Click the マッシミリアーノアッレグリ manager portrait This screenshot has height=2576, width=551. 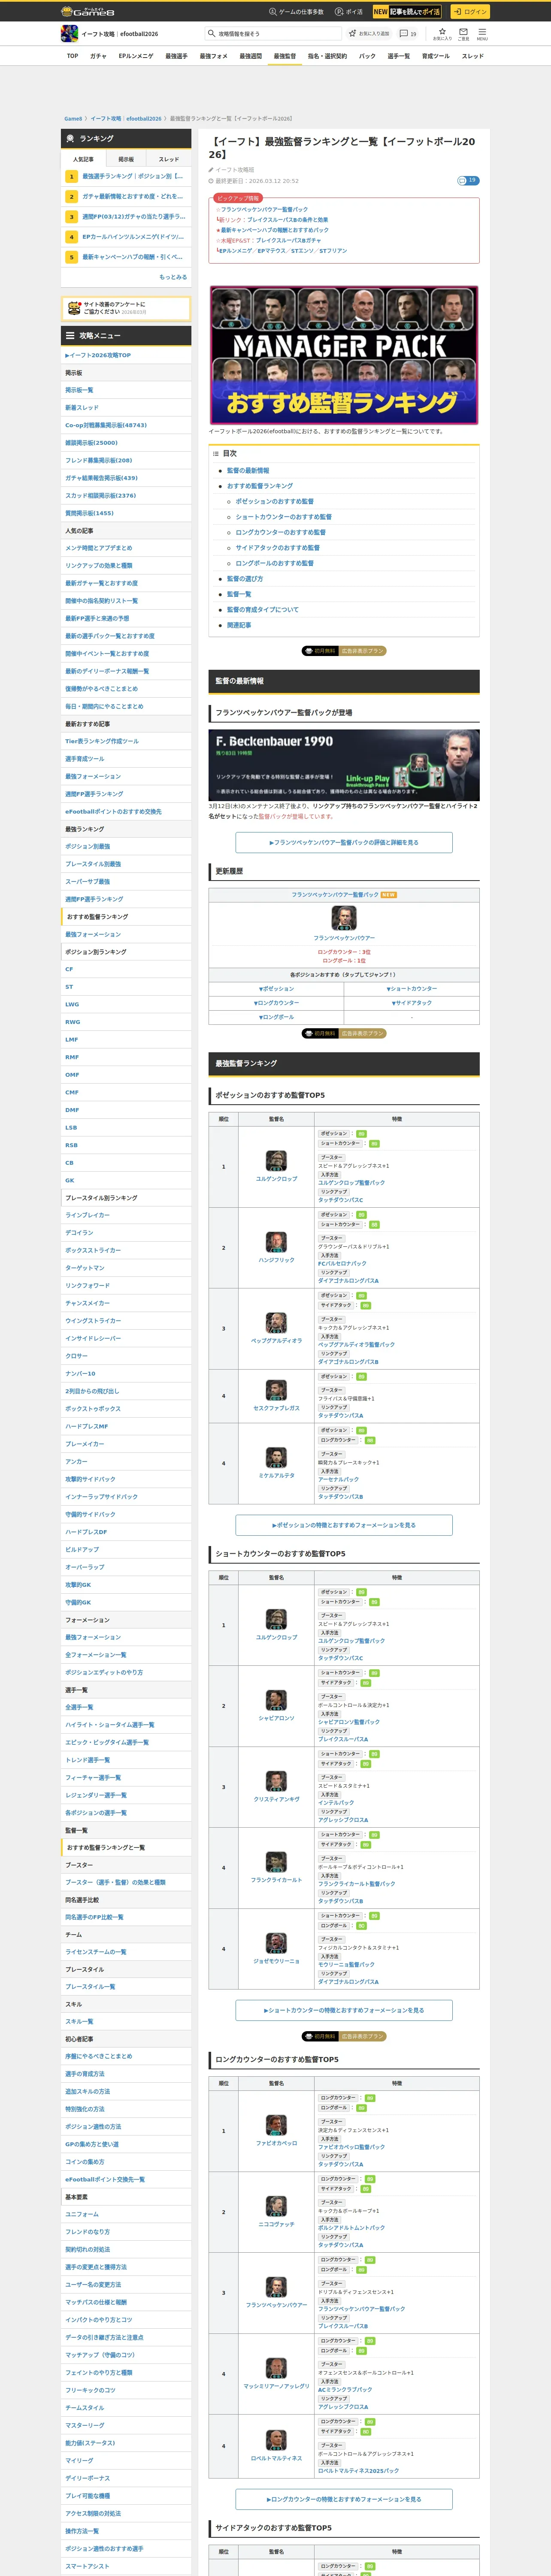pyautogui.click(x=276, y=2368)
